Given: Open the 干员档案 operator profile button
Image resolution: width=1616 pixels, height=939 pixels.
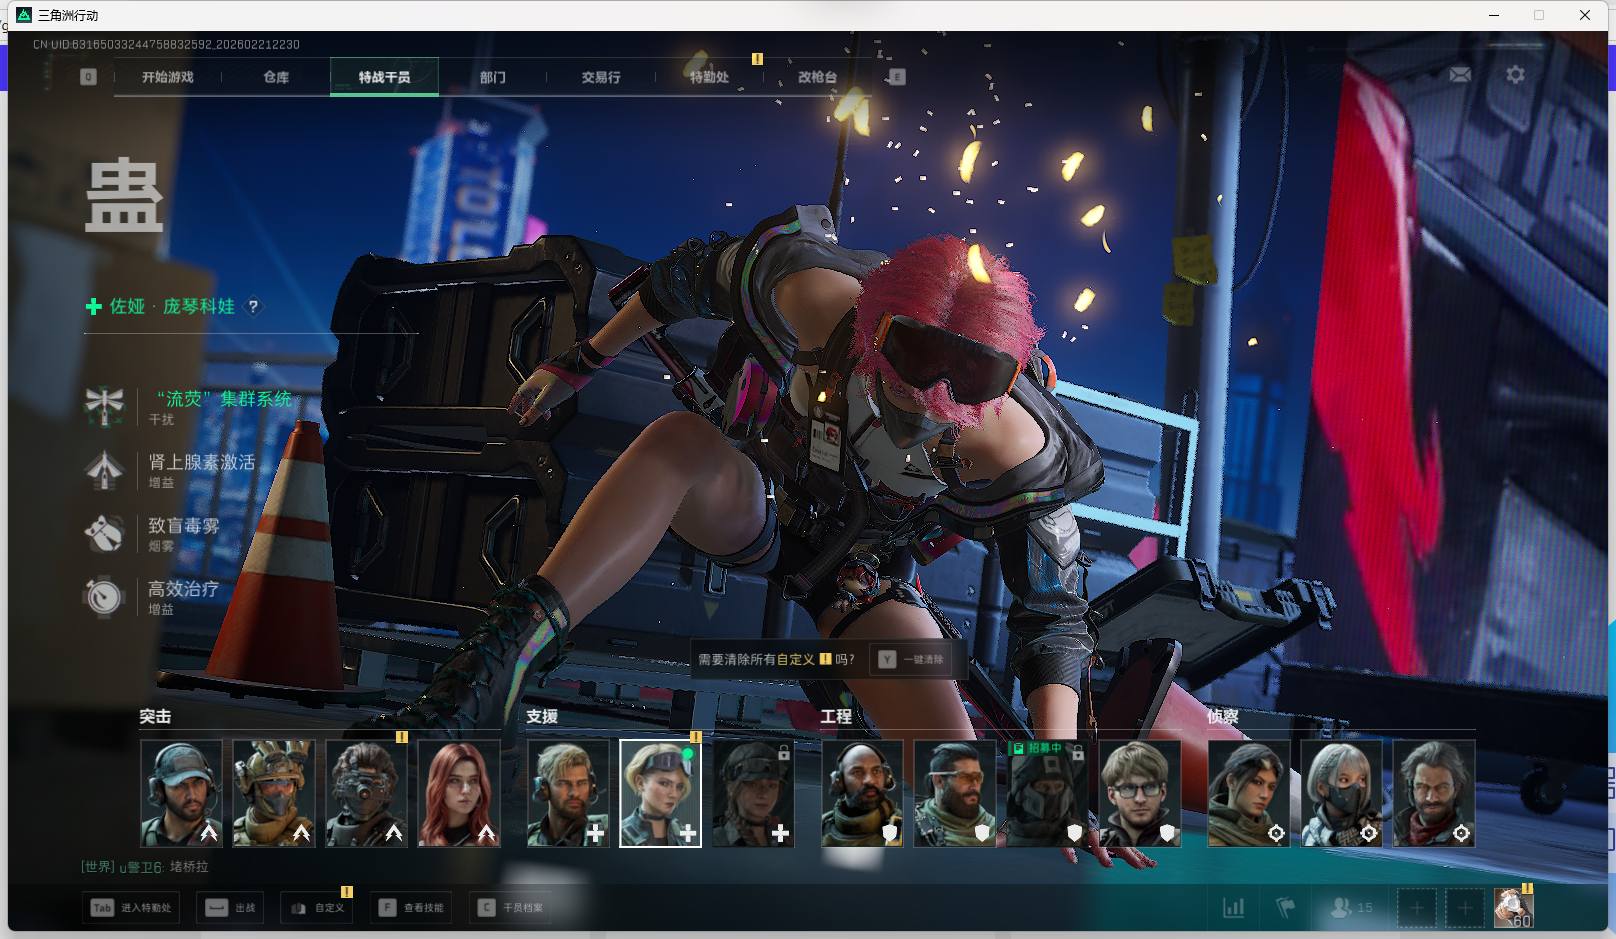Looking at the screenshot, I should tap(511, 908).
